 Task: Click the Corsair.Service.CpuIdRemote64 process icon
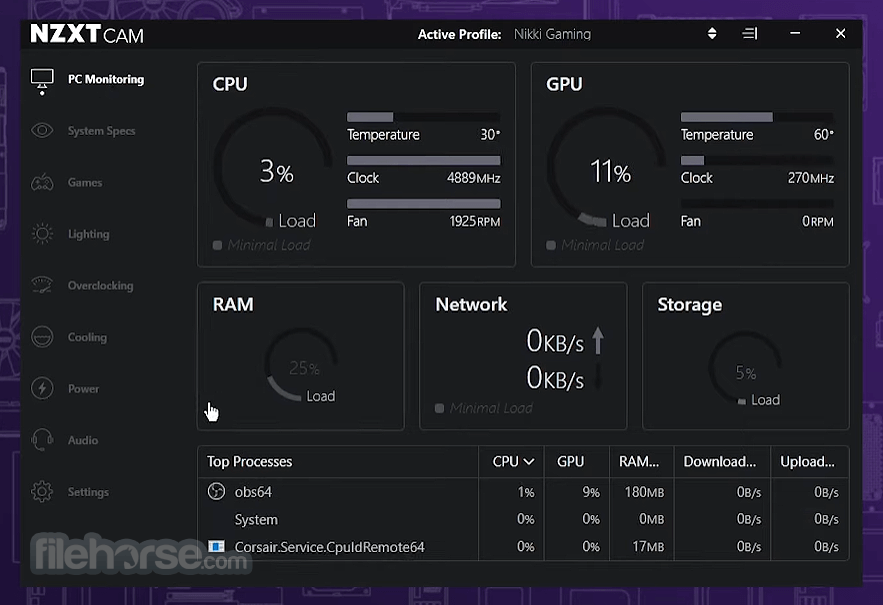(216, 546)
